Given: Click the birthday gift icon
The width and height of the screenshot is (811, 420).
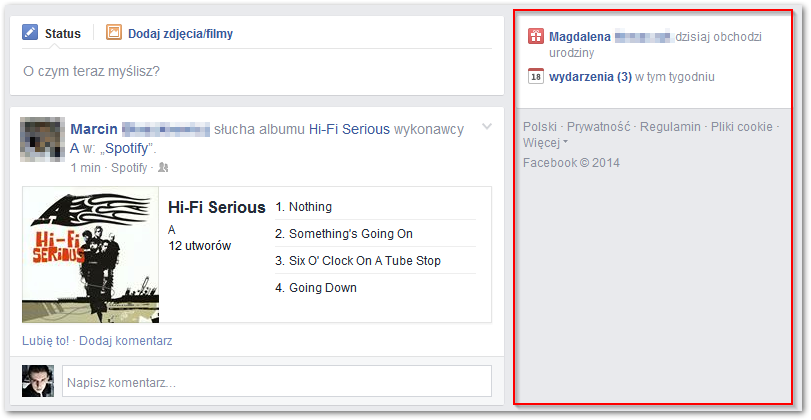Looking at the screenshot, I should tap(536, 37).
